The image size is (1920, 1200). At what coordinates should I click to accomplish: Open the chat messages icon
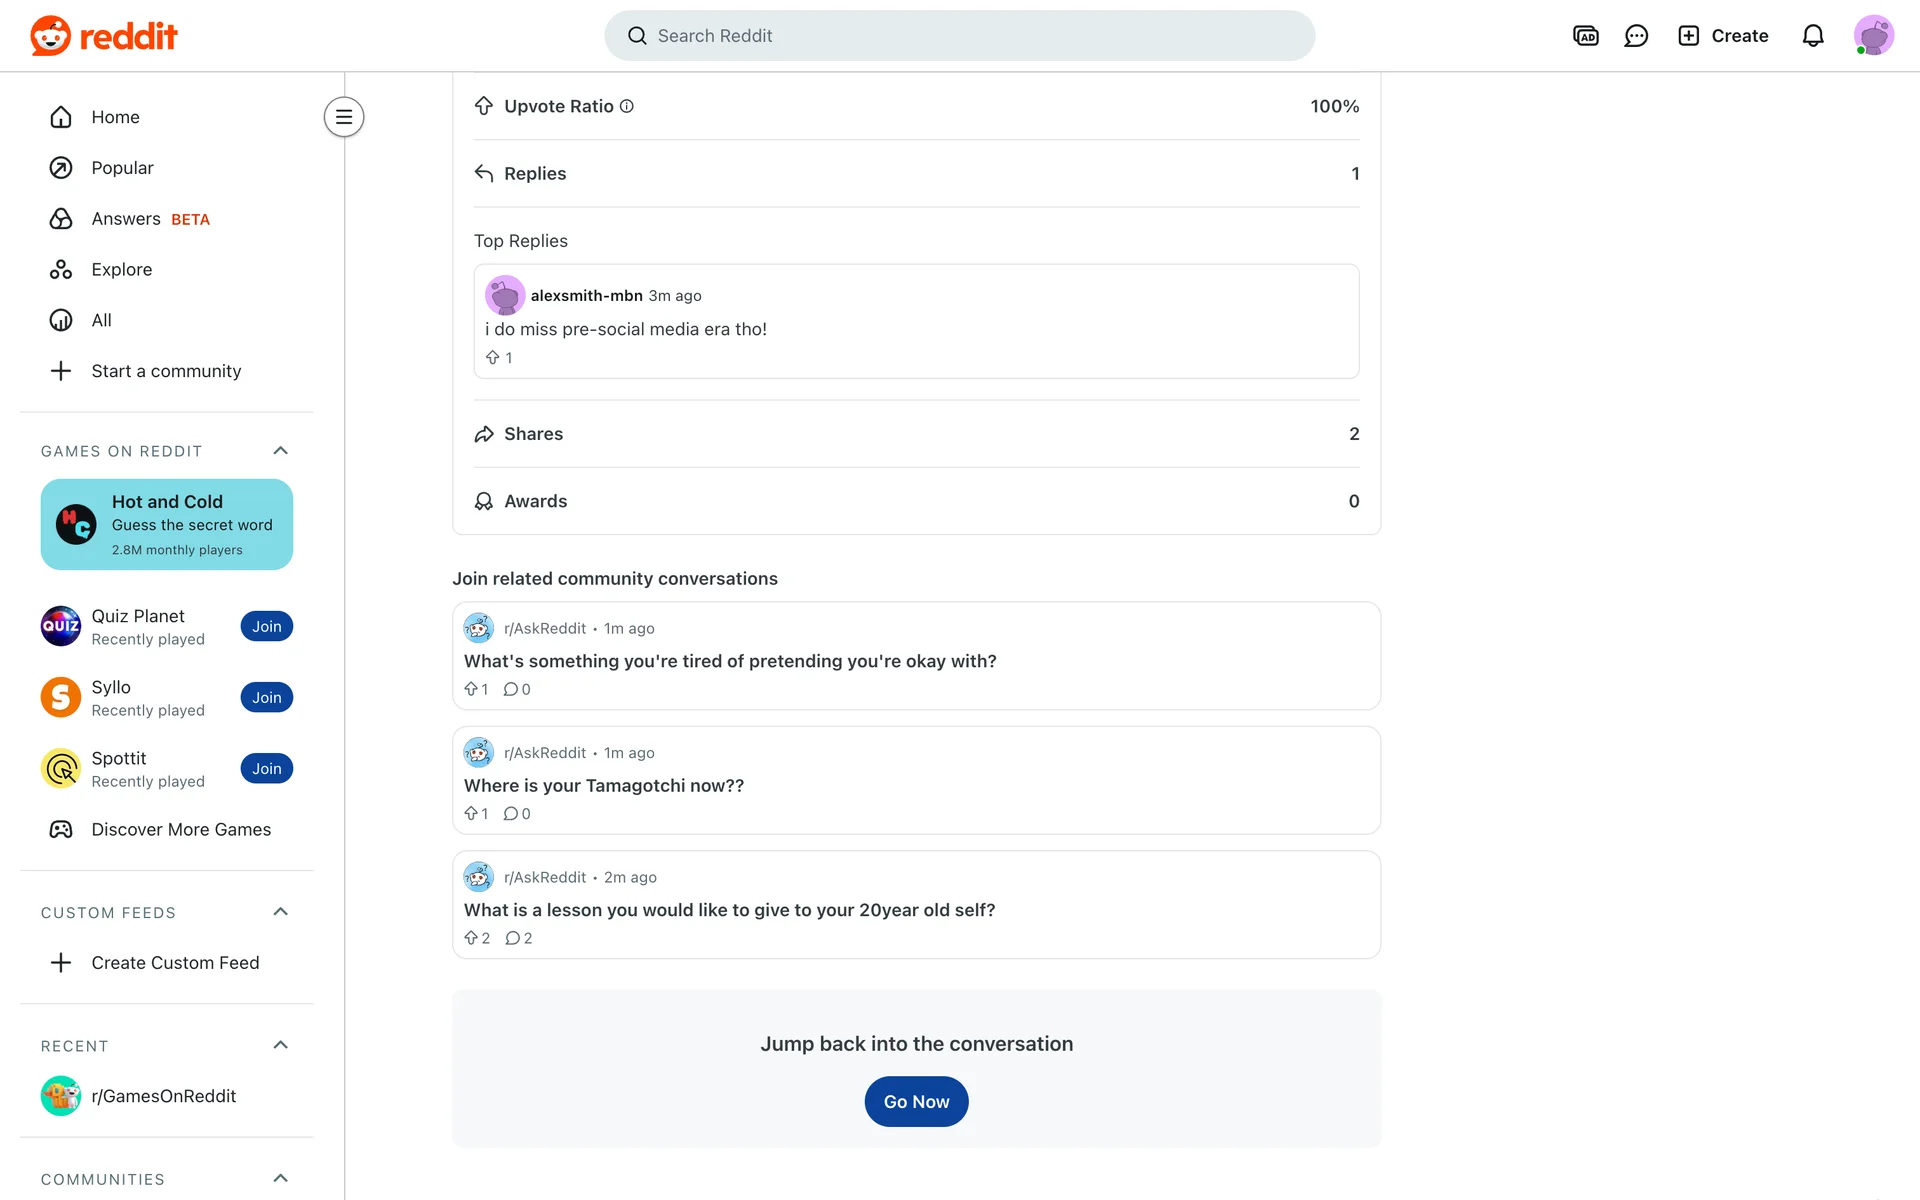click(x=1636, y=36)
